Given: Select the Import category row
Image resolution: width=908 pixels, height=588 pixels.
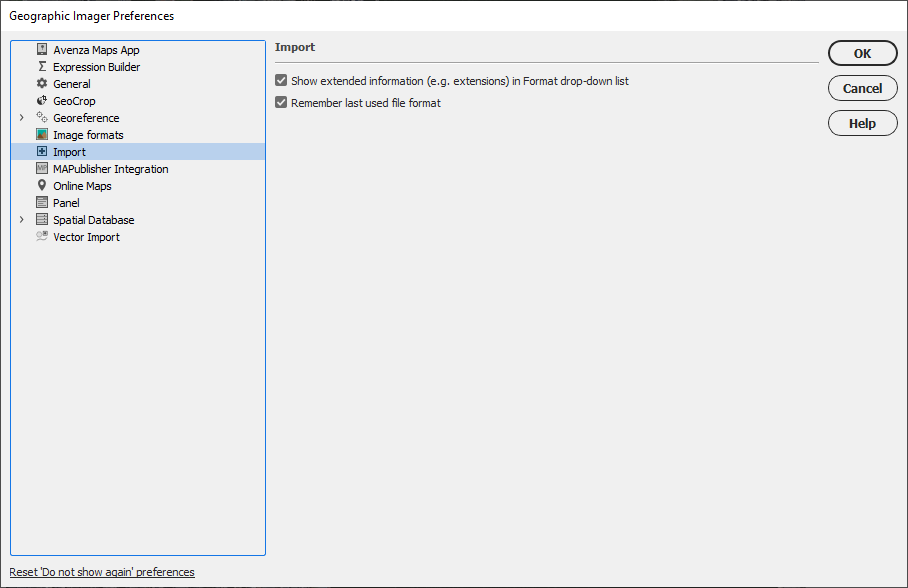Looking at the screenshot, I should (138, 152).
